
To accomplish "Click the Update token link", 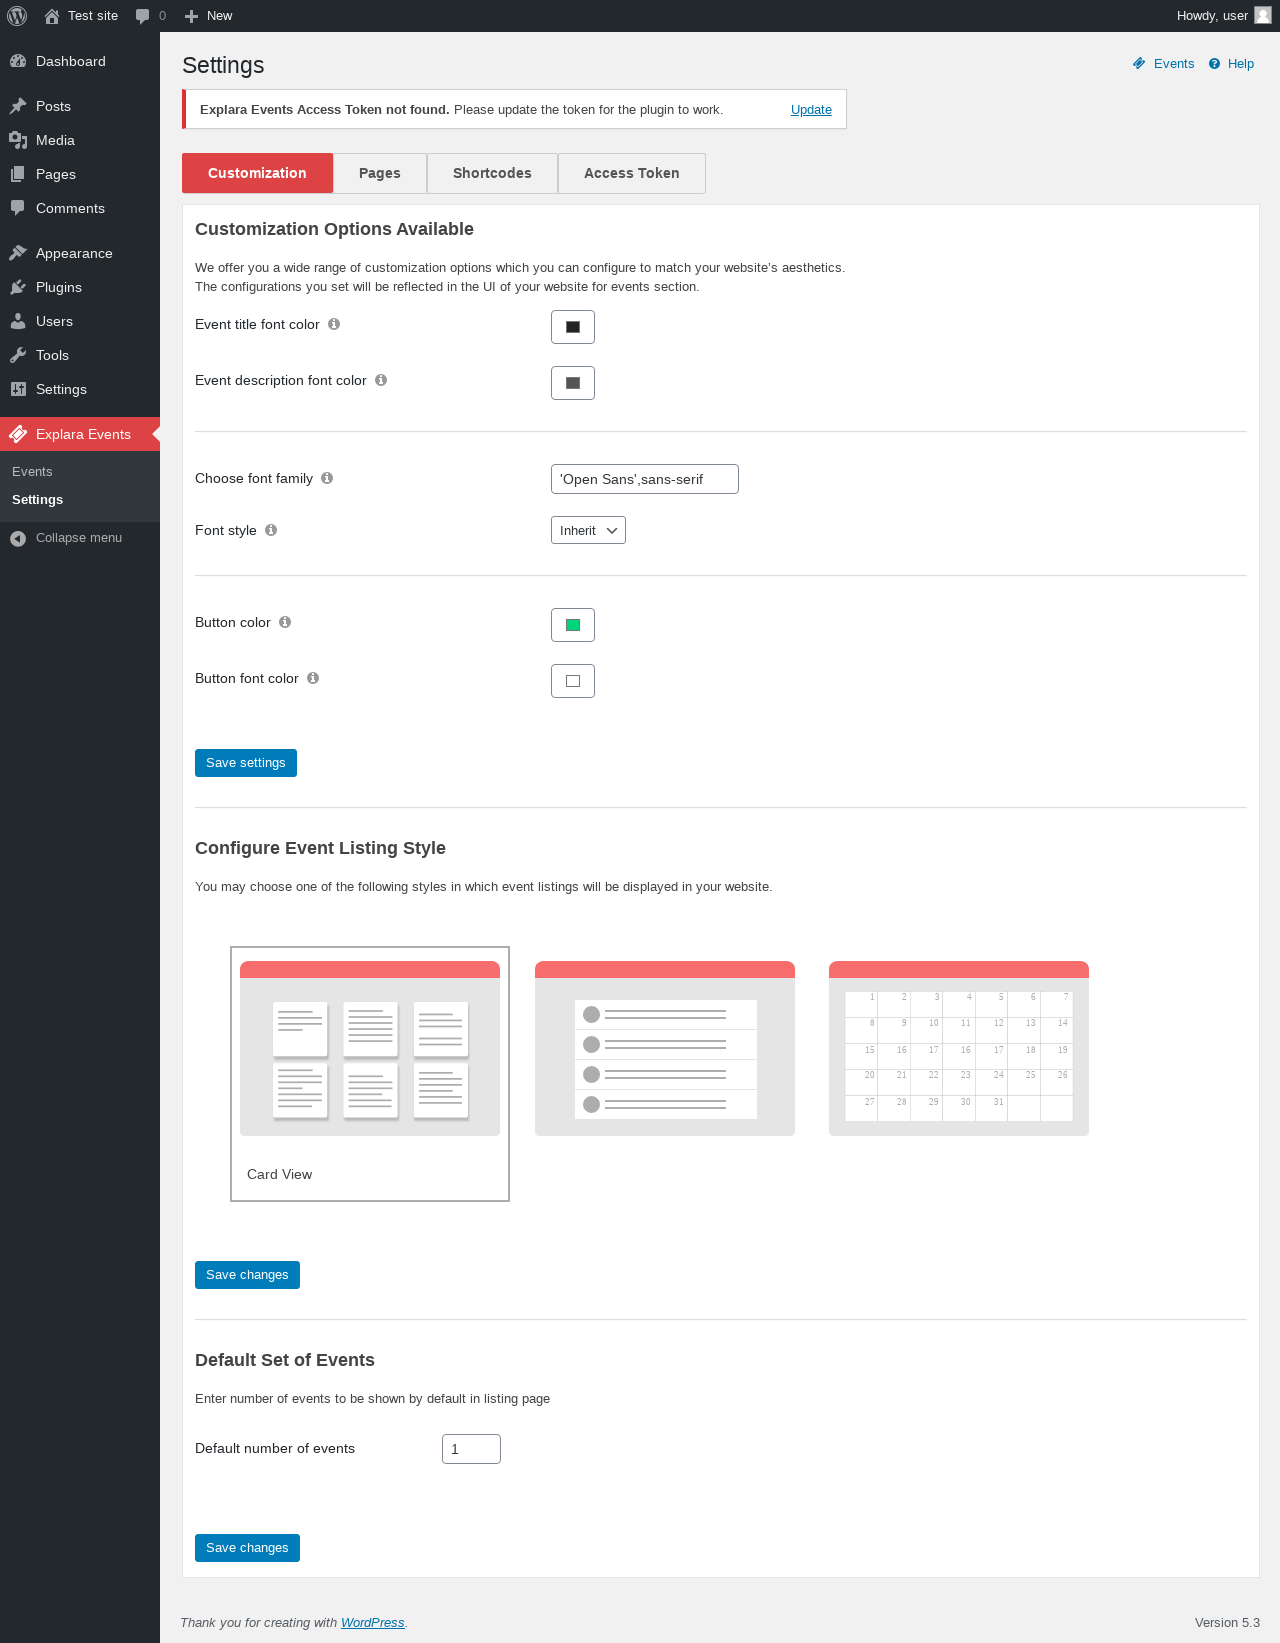I will coord(811,110).
